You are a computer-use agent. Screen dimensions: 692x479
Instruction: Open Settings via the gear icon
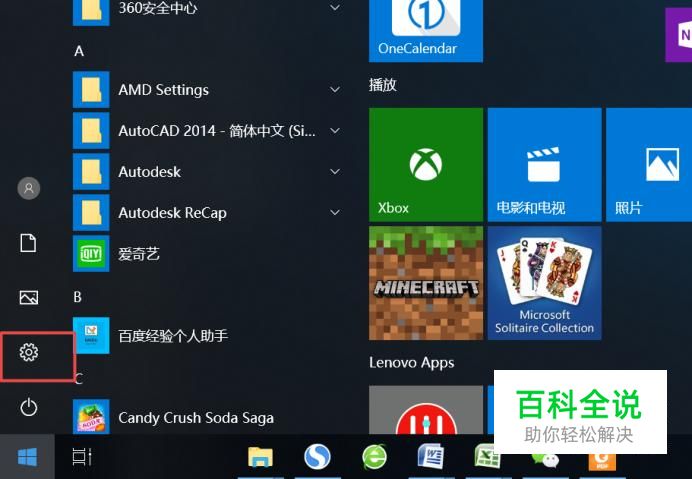[x=29, y=352]
